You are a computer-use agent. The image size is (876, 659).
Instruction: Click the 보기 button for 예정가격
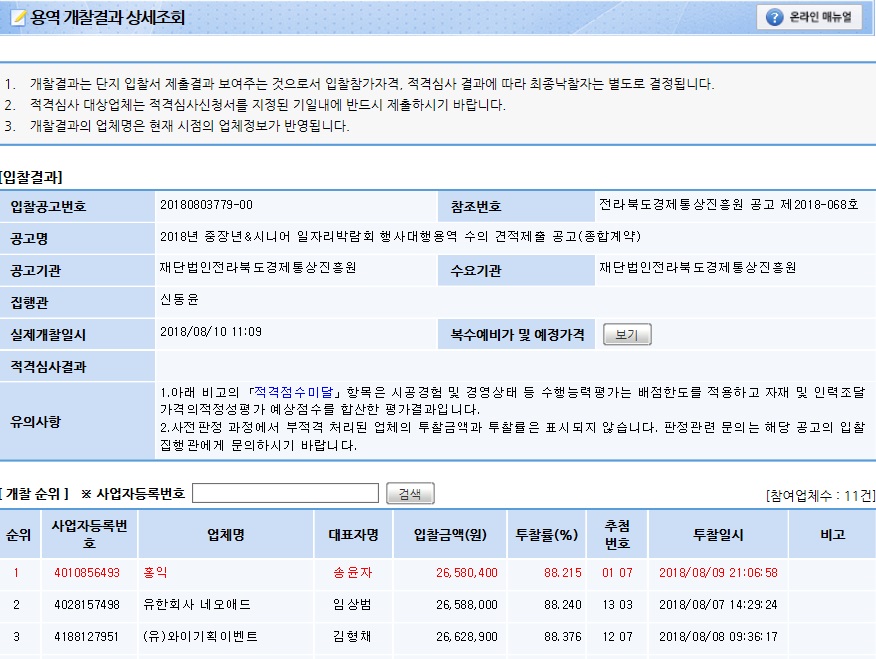[x=627, y=335]
